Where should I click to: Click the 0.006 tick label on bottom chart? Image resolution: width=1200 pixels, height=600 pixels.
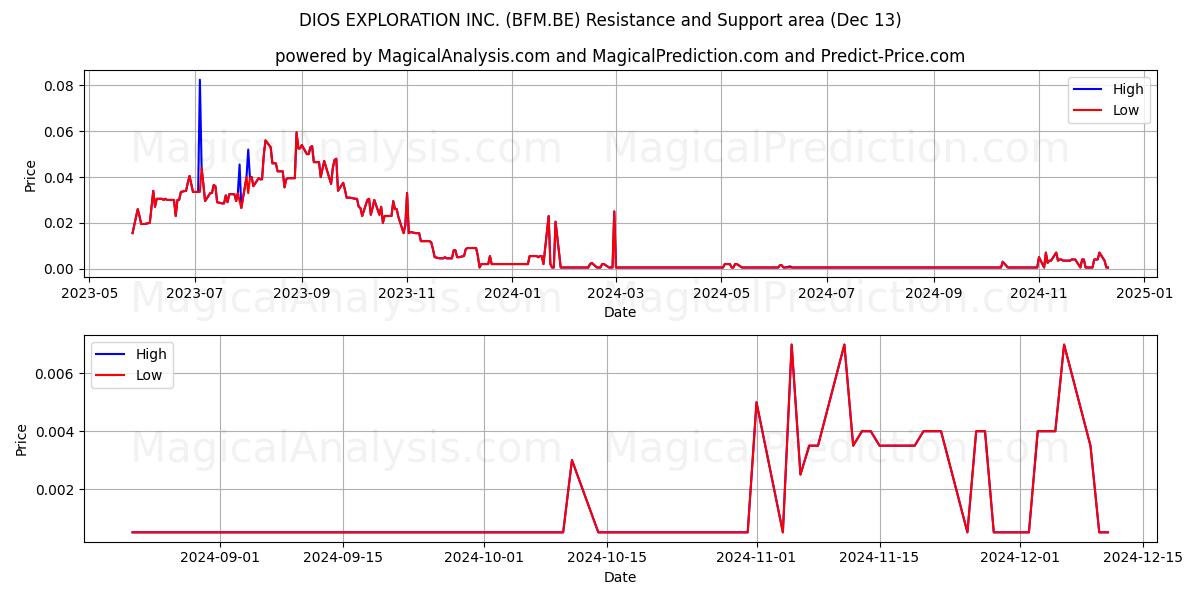[x=56, y=374]
